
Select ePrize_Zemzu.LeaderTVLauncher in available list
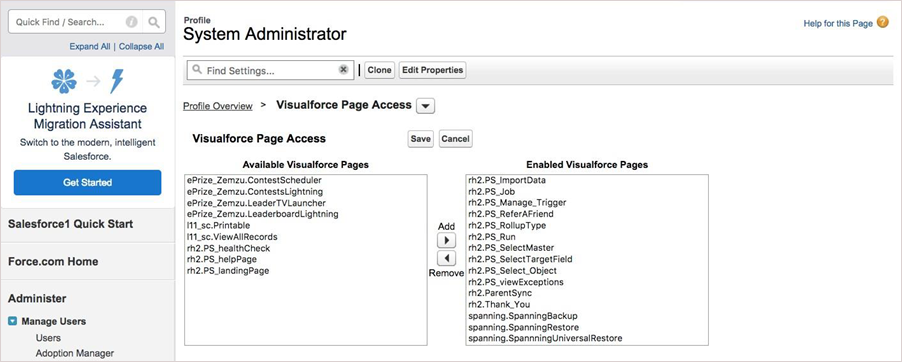coord(305,203)
